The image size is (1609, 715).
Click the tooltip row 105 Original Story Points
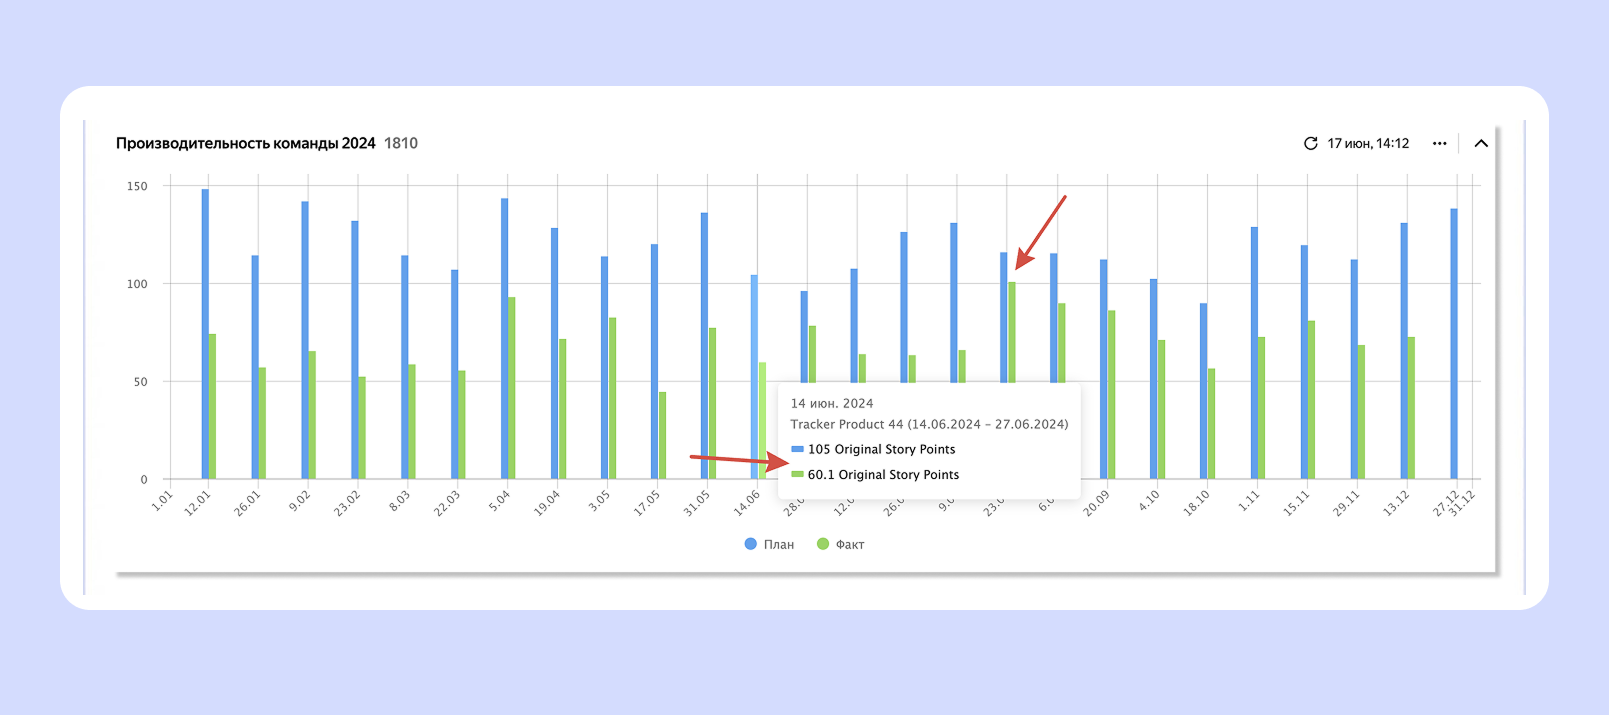coord(881,449)
